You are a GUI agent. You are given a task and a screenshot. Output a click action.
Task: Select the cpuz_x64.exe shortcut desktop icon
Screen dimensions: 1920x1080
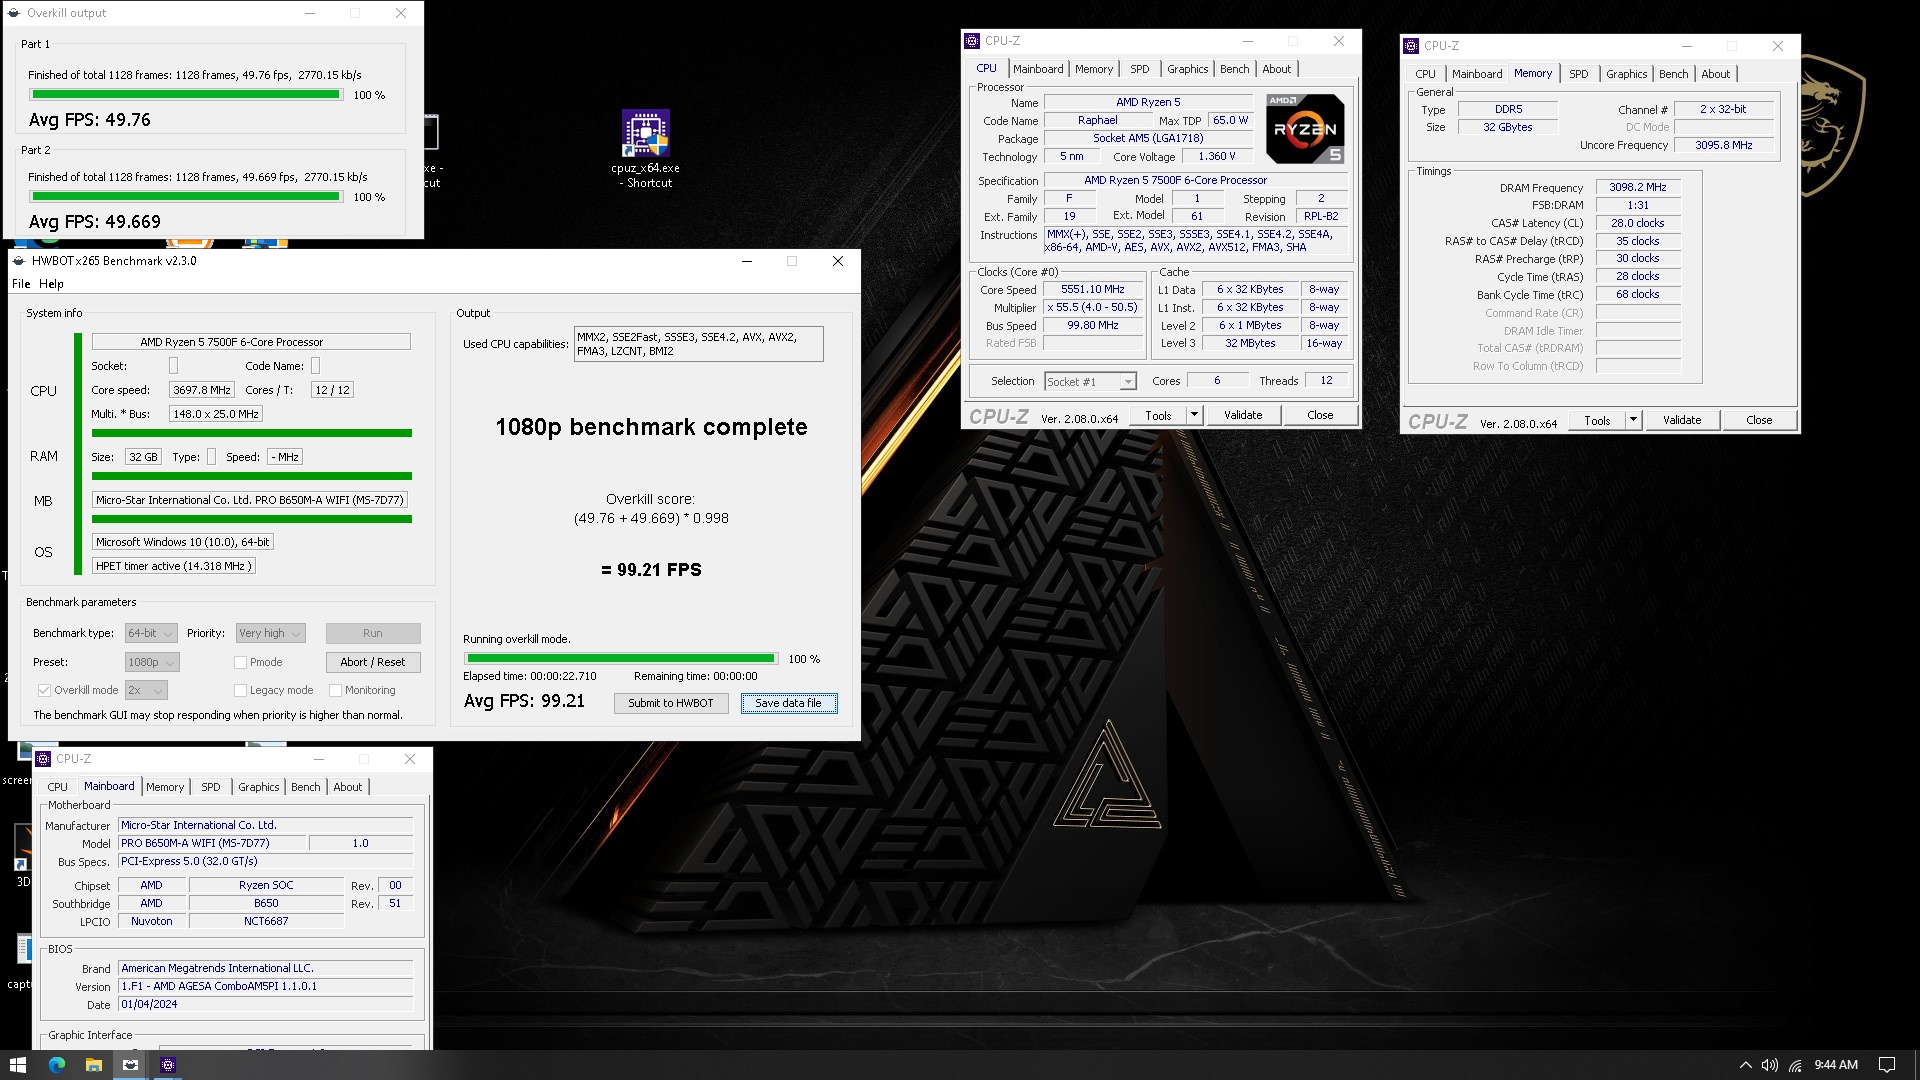[645, 148]
